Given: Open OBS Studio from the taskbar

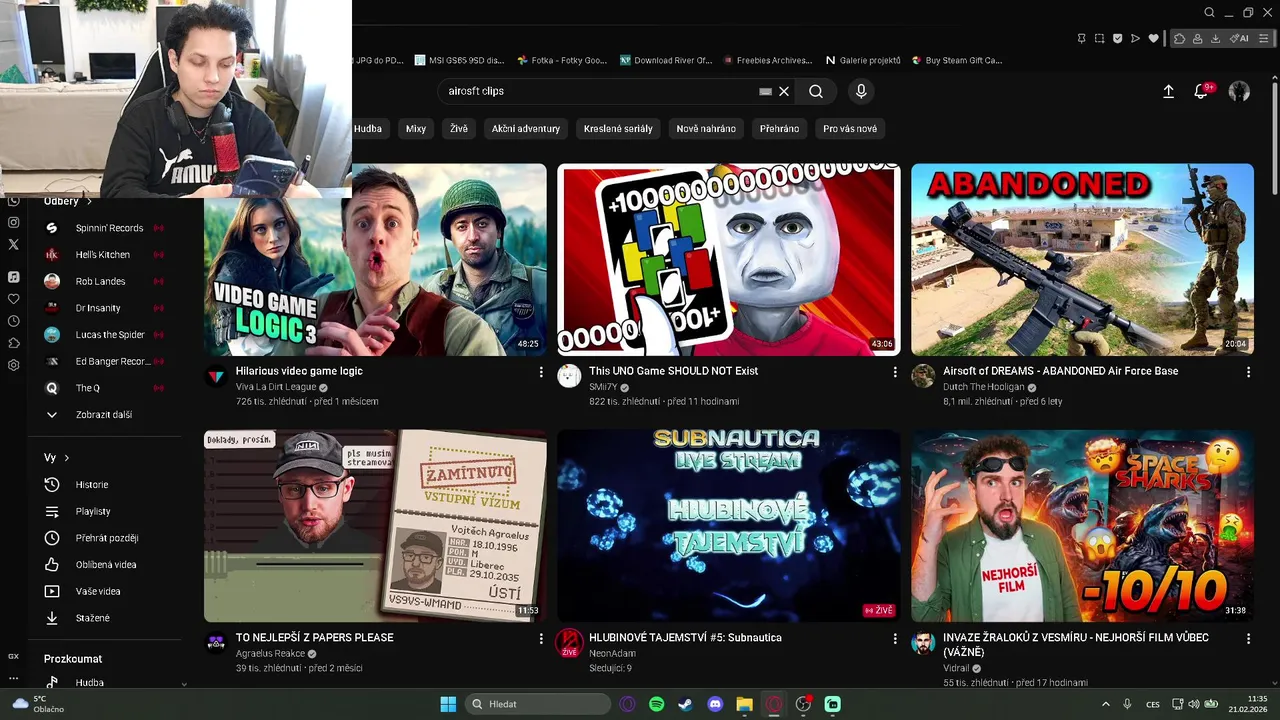Looking at the screenshot, I should click(x=803, y=704).
